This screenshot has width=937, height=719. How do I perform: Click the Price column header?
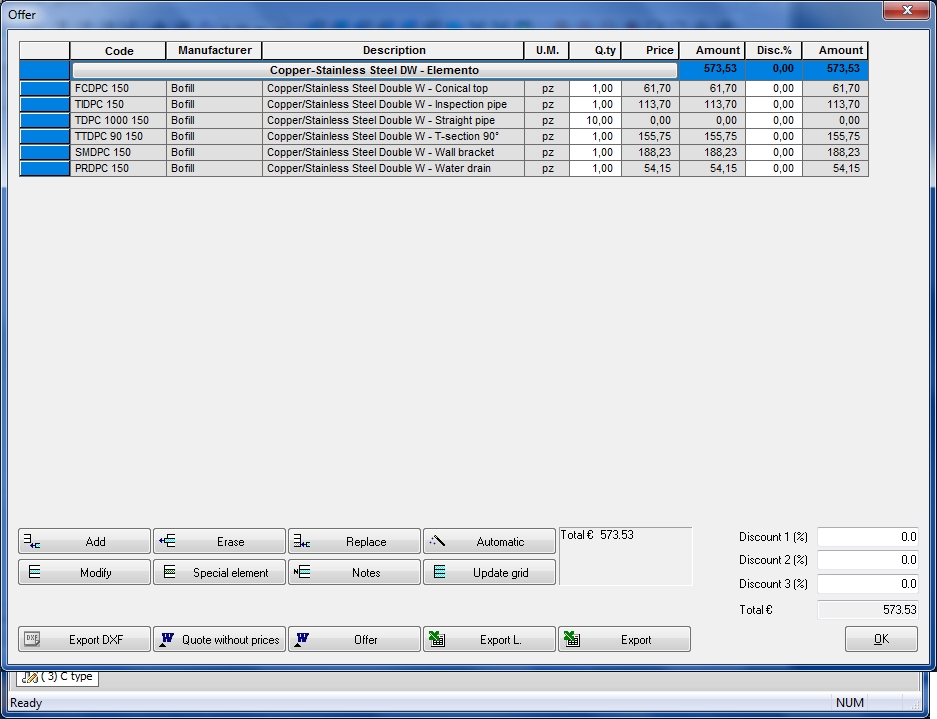coord(650,51)
